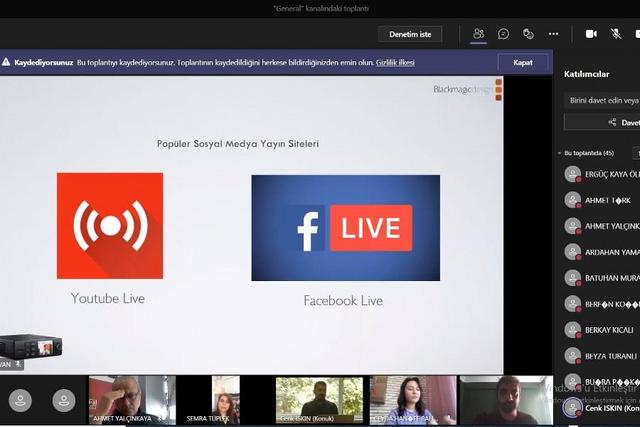Screen dimensions: 640x427
Task: Click AHMET YALÇINKAYA video thumbnail
Action: click(132, 400)
